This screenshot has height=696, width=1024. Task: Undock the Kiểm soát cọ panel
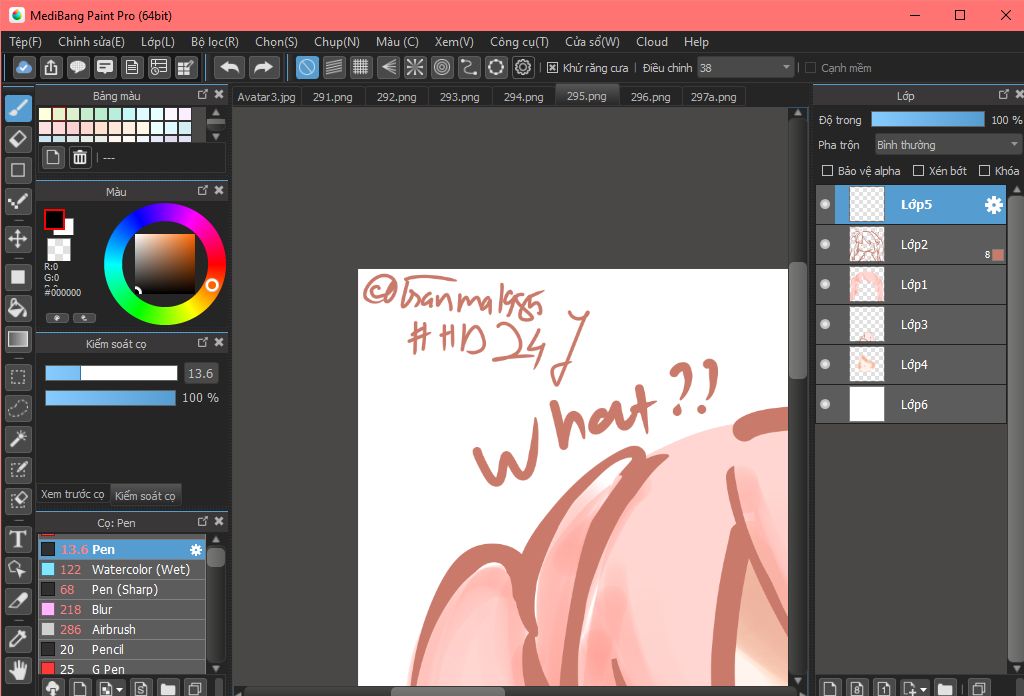click(202, 342)
